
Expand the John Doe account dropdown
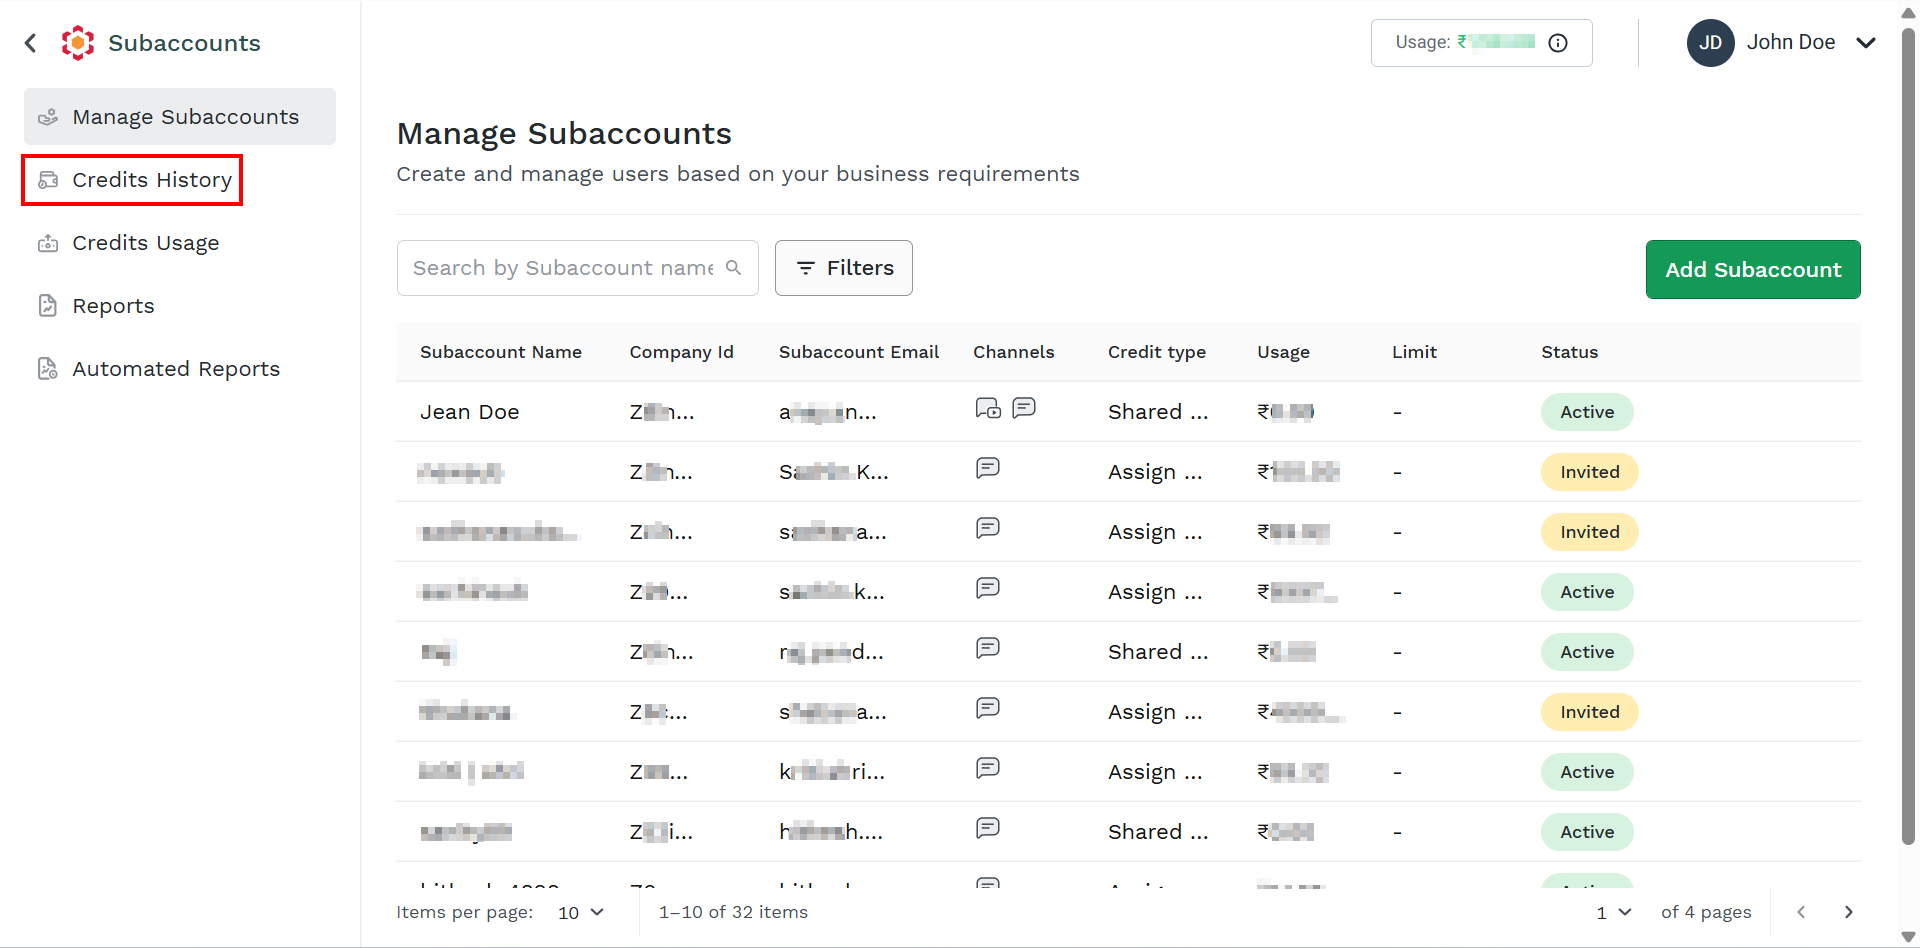(1866, 43)
